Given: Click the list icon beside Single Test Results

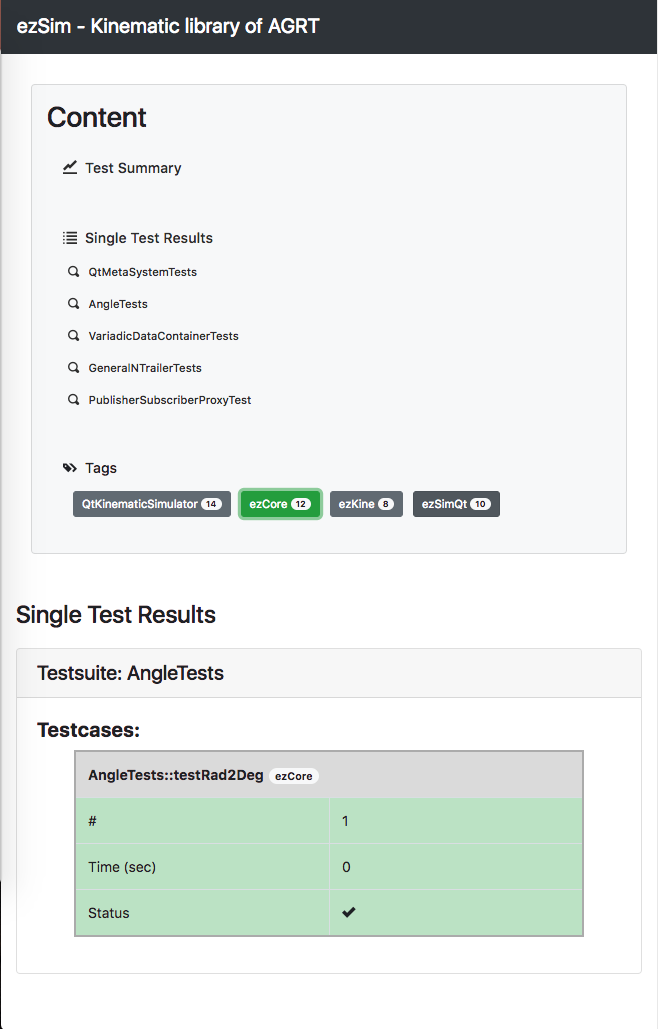Looking at the screenshot, I should pos(70,238).
